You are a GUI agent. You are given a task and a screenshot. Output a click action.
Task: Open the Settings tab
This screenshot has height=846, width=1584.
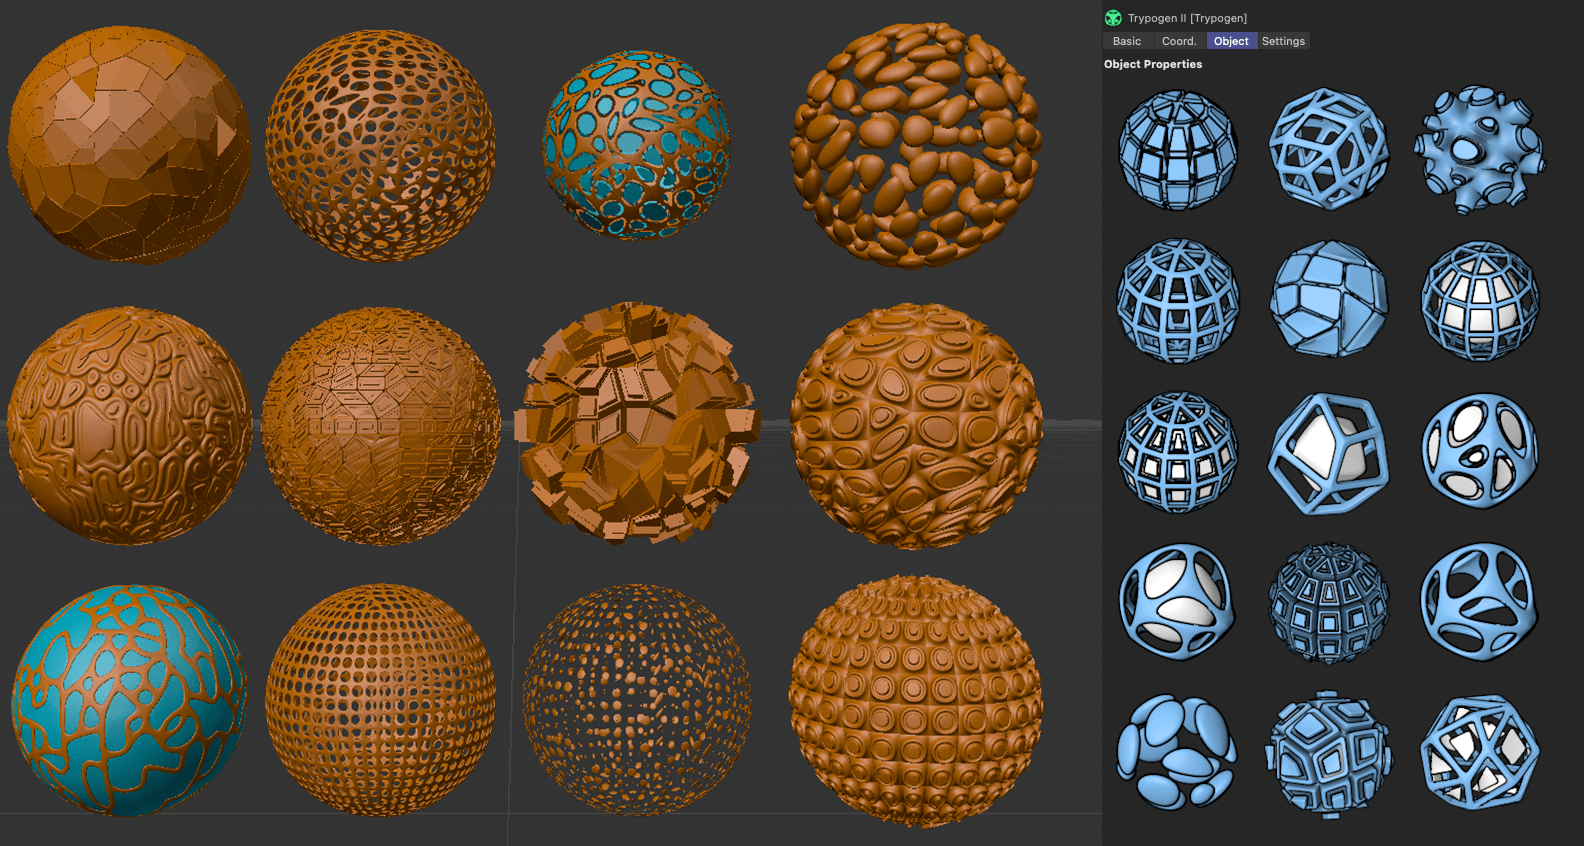tap(1283, 41)
